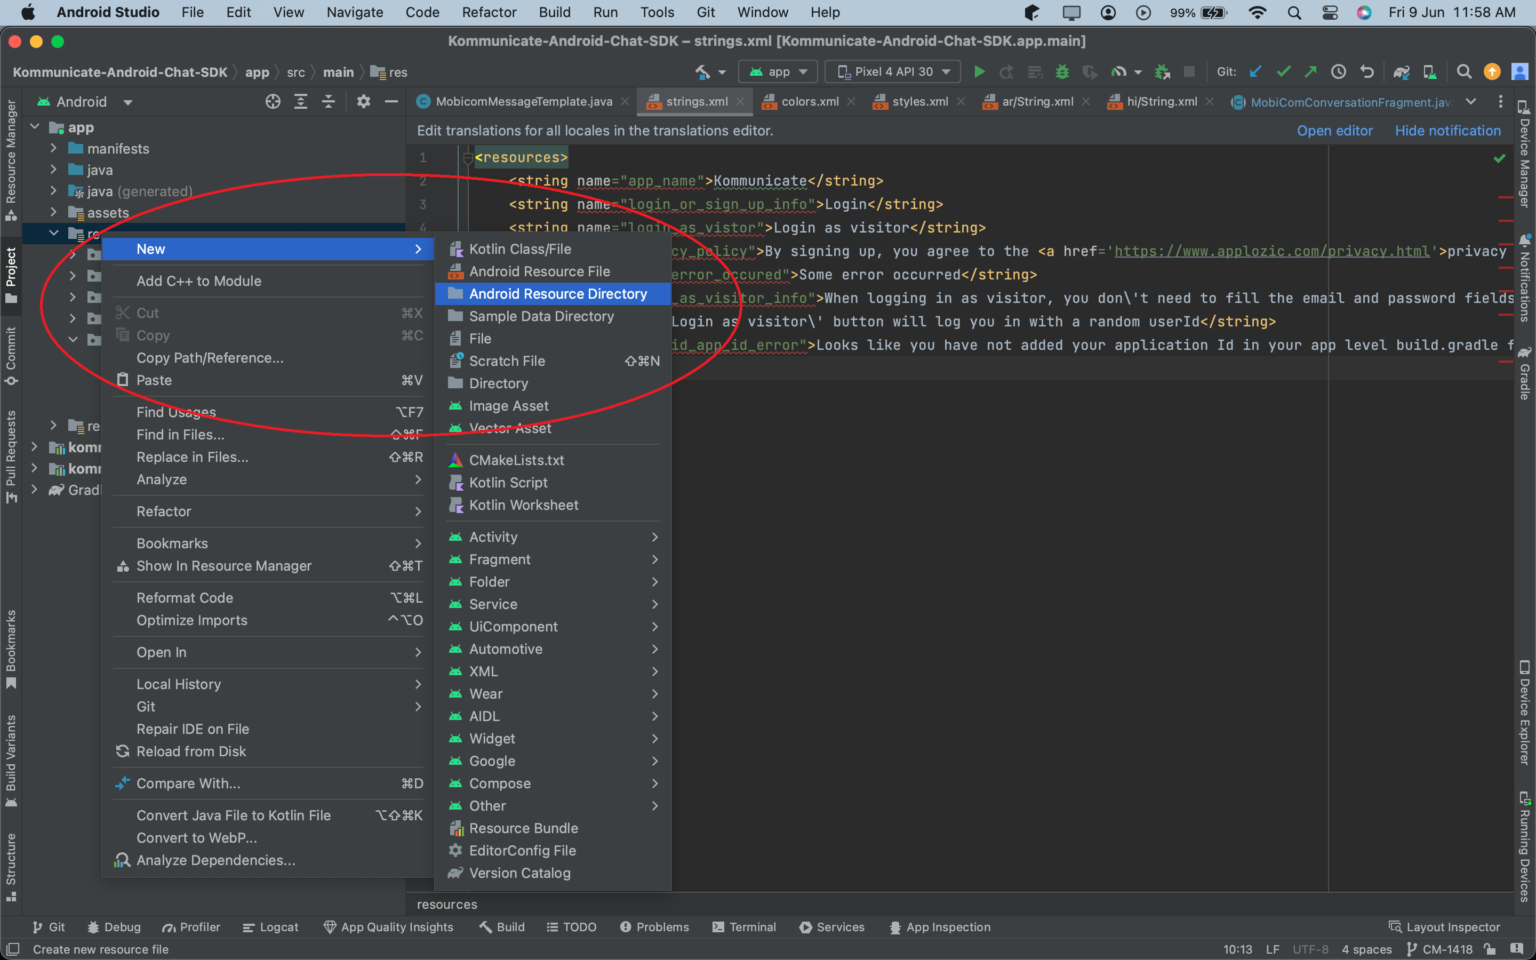
Task: Open the Resource Manager panel
Action: (11, 155)
